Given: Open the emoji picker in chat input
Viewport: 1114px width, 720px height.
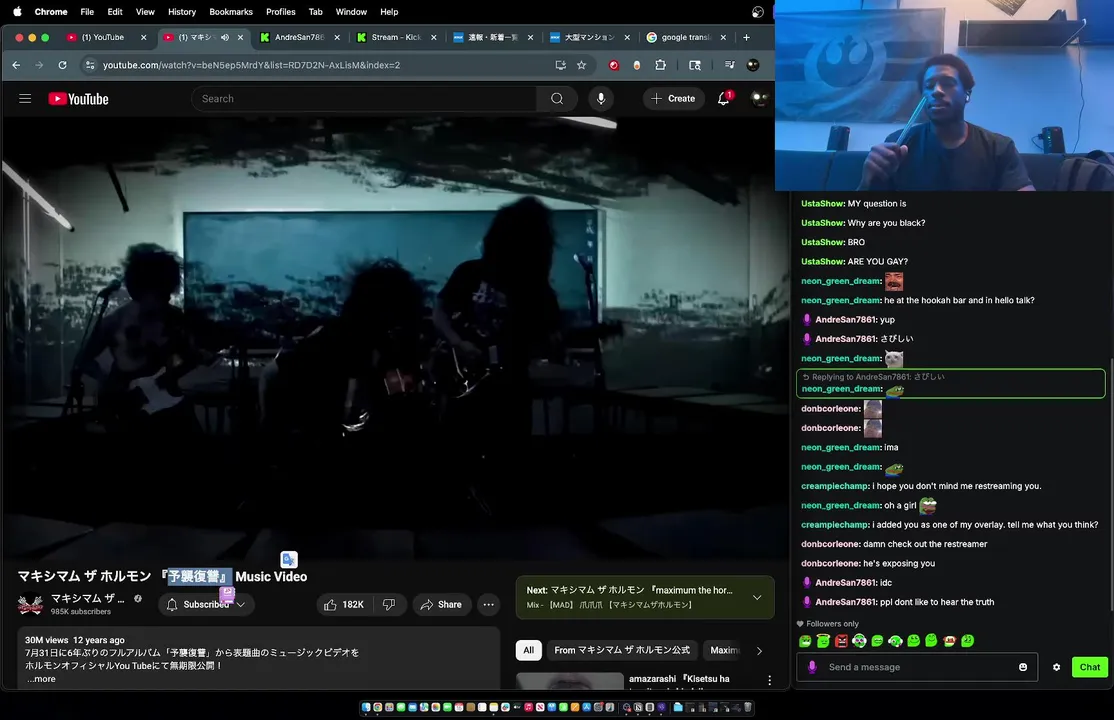Looking at the screenshot, I should (x=1023, y=667).
